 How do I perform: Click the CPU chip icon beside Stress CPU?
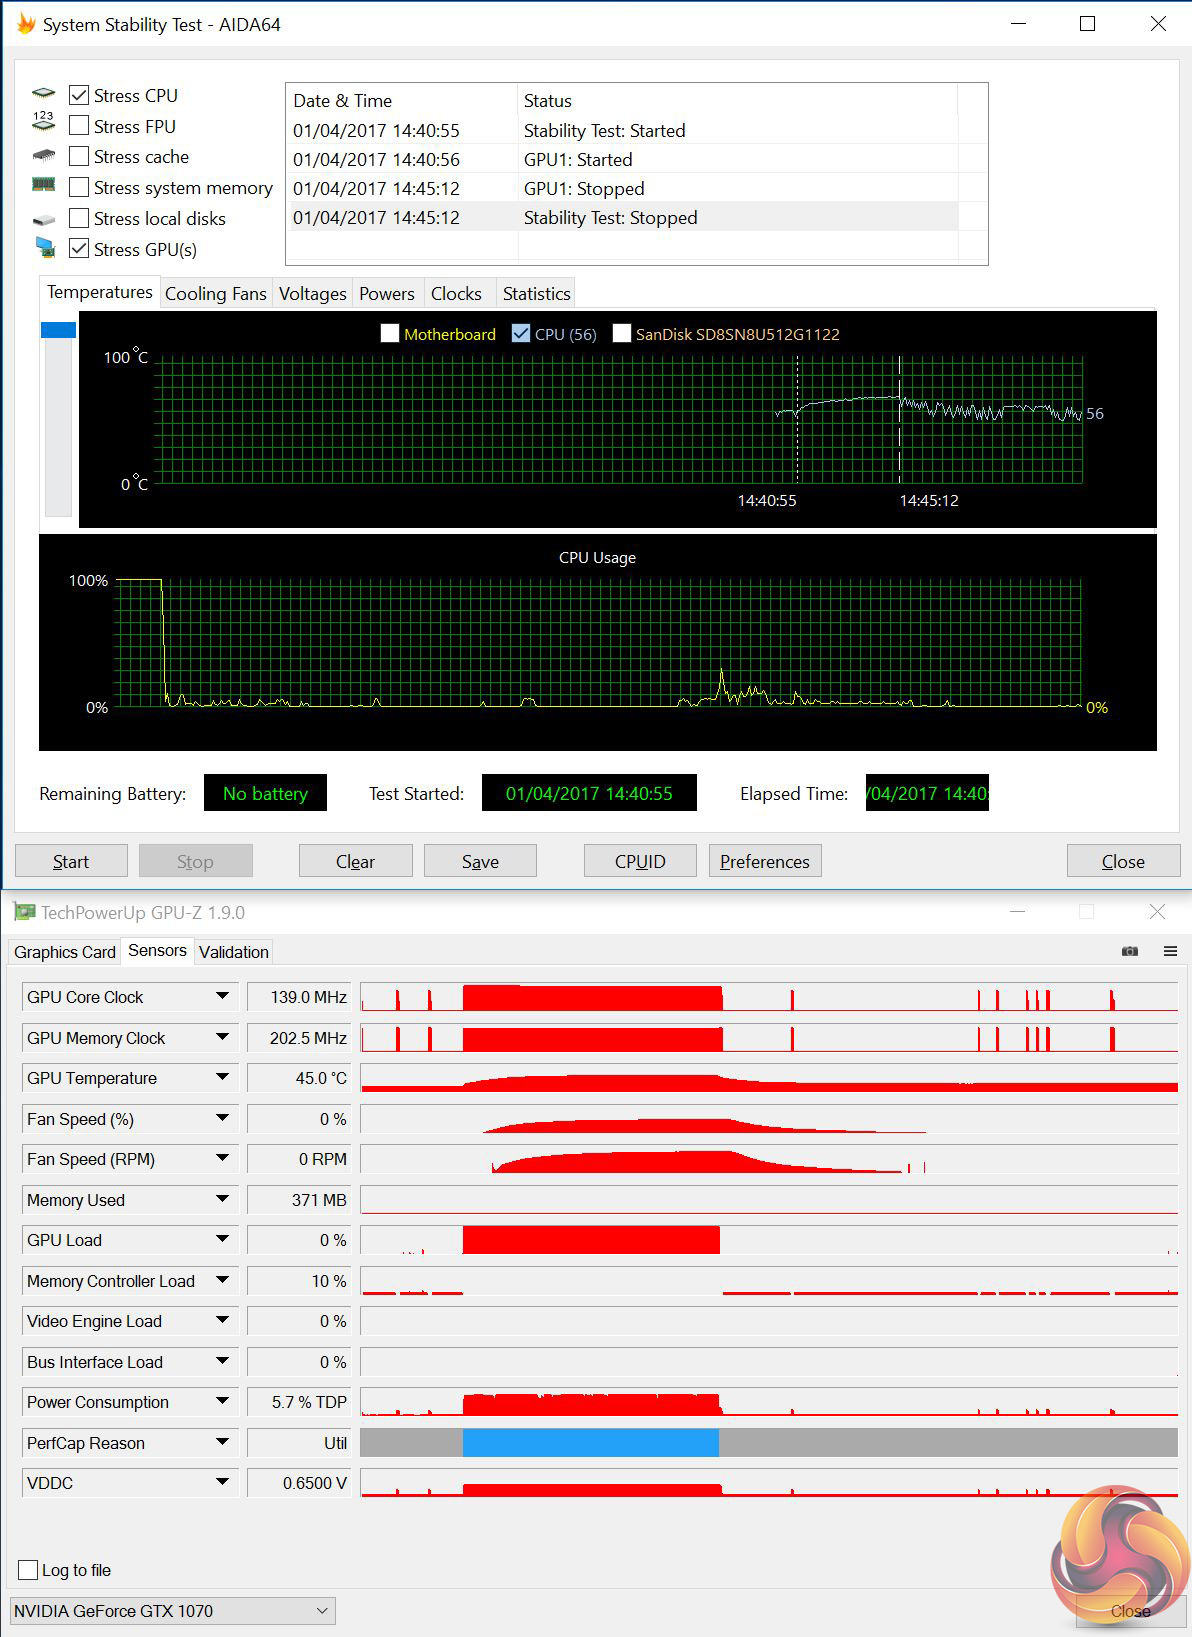click(44, 94)
